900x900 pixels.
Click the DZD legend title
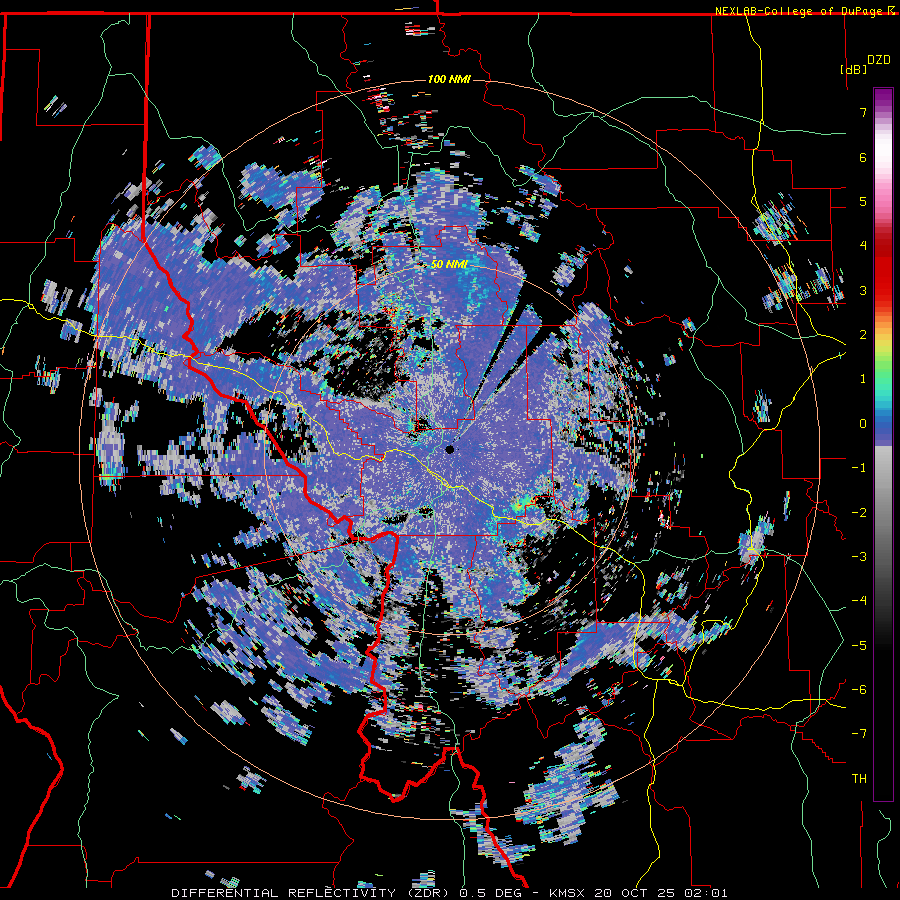pyautogui.click(x=879, y=60)
